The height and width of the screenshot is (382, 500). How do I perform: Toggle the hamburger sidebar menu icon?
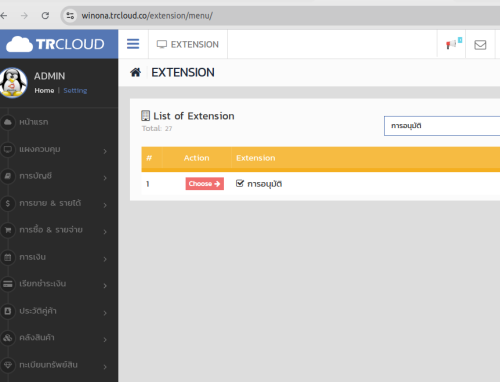133,44
